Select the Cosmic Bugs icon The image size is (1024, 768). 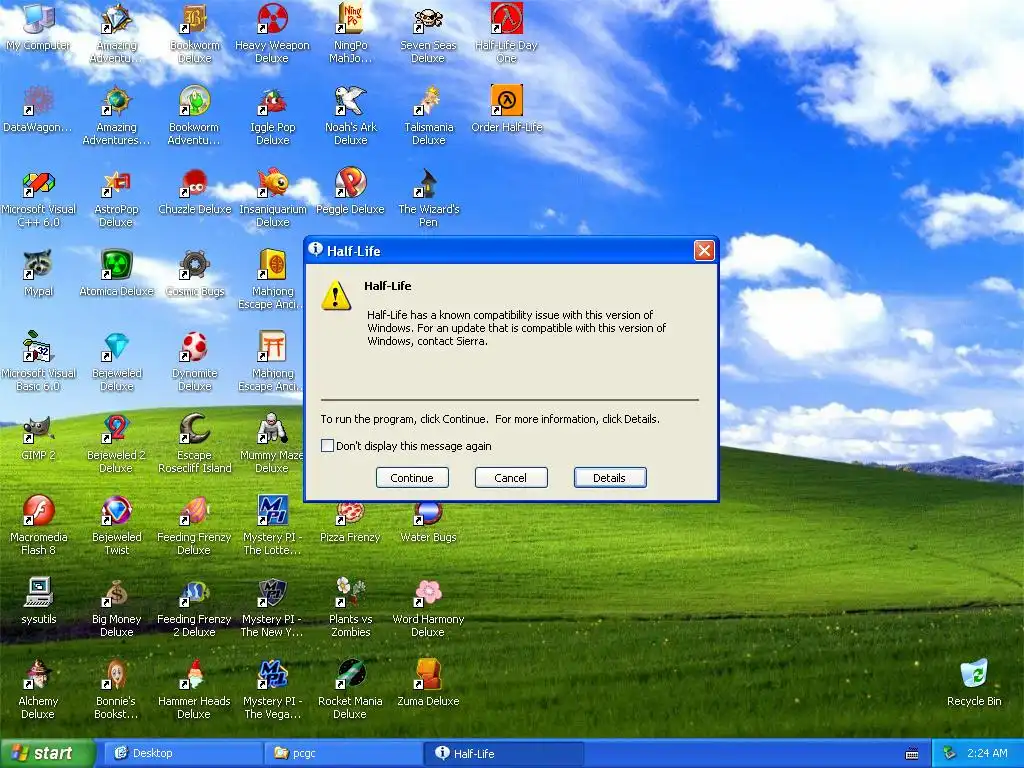[x=195, y=273]
